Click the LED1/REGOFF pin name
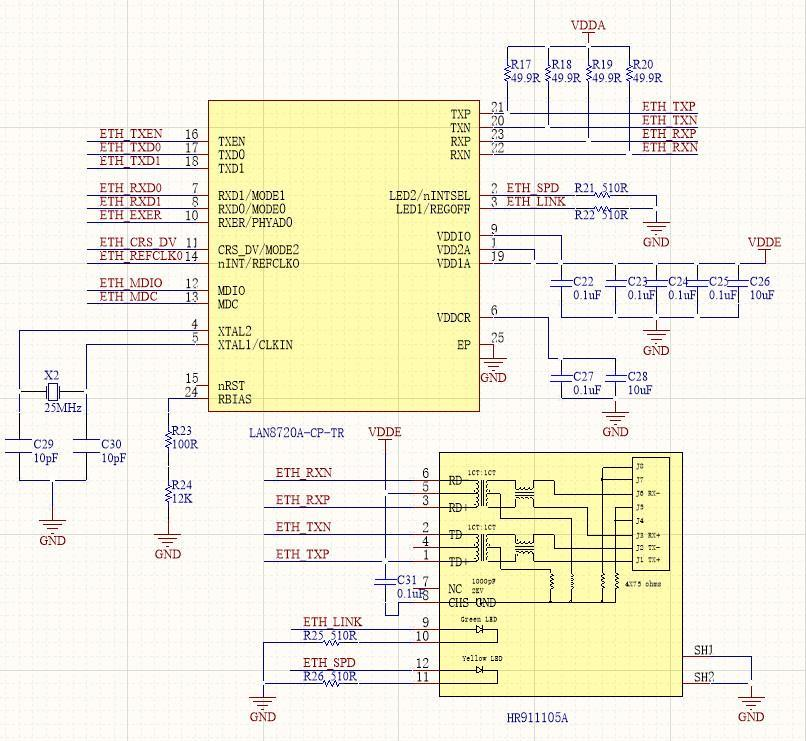Screen dimensions: 806x741 pos(433,209)
